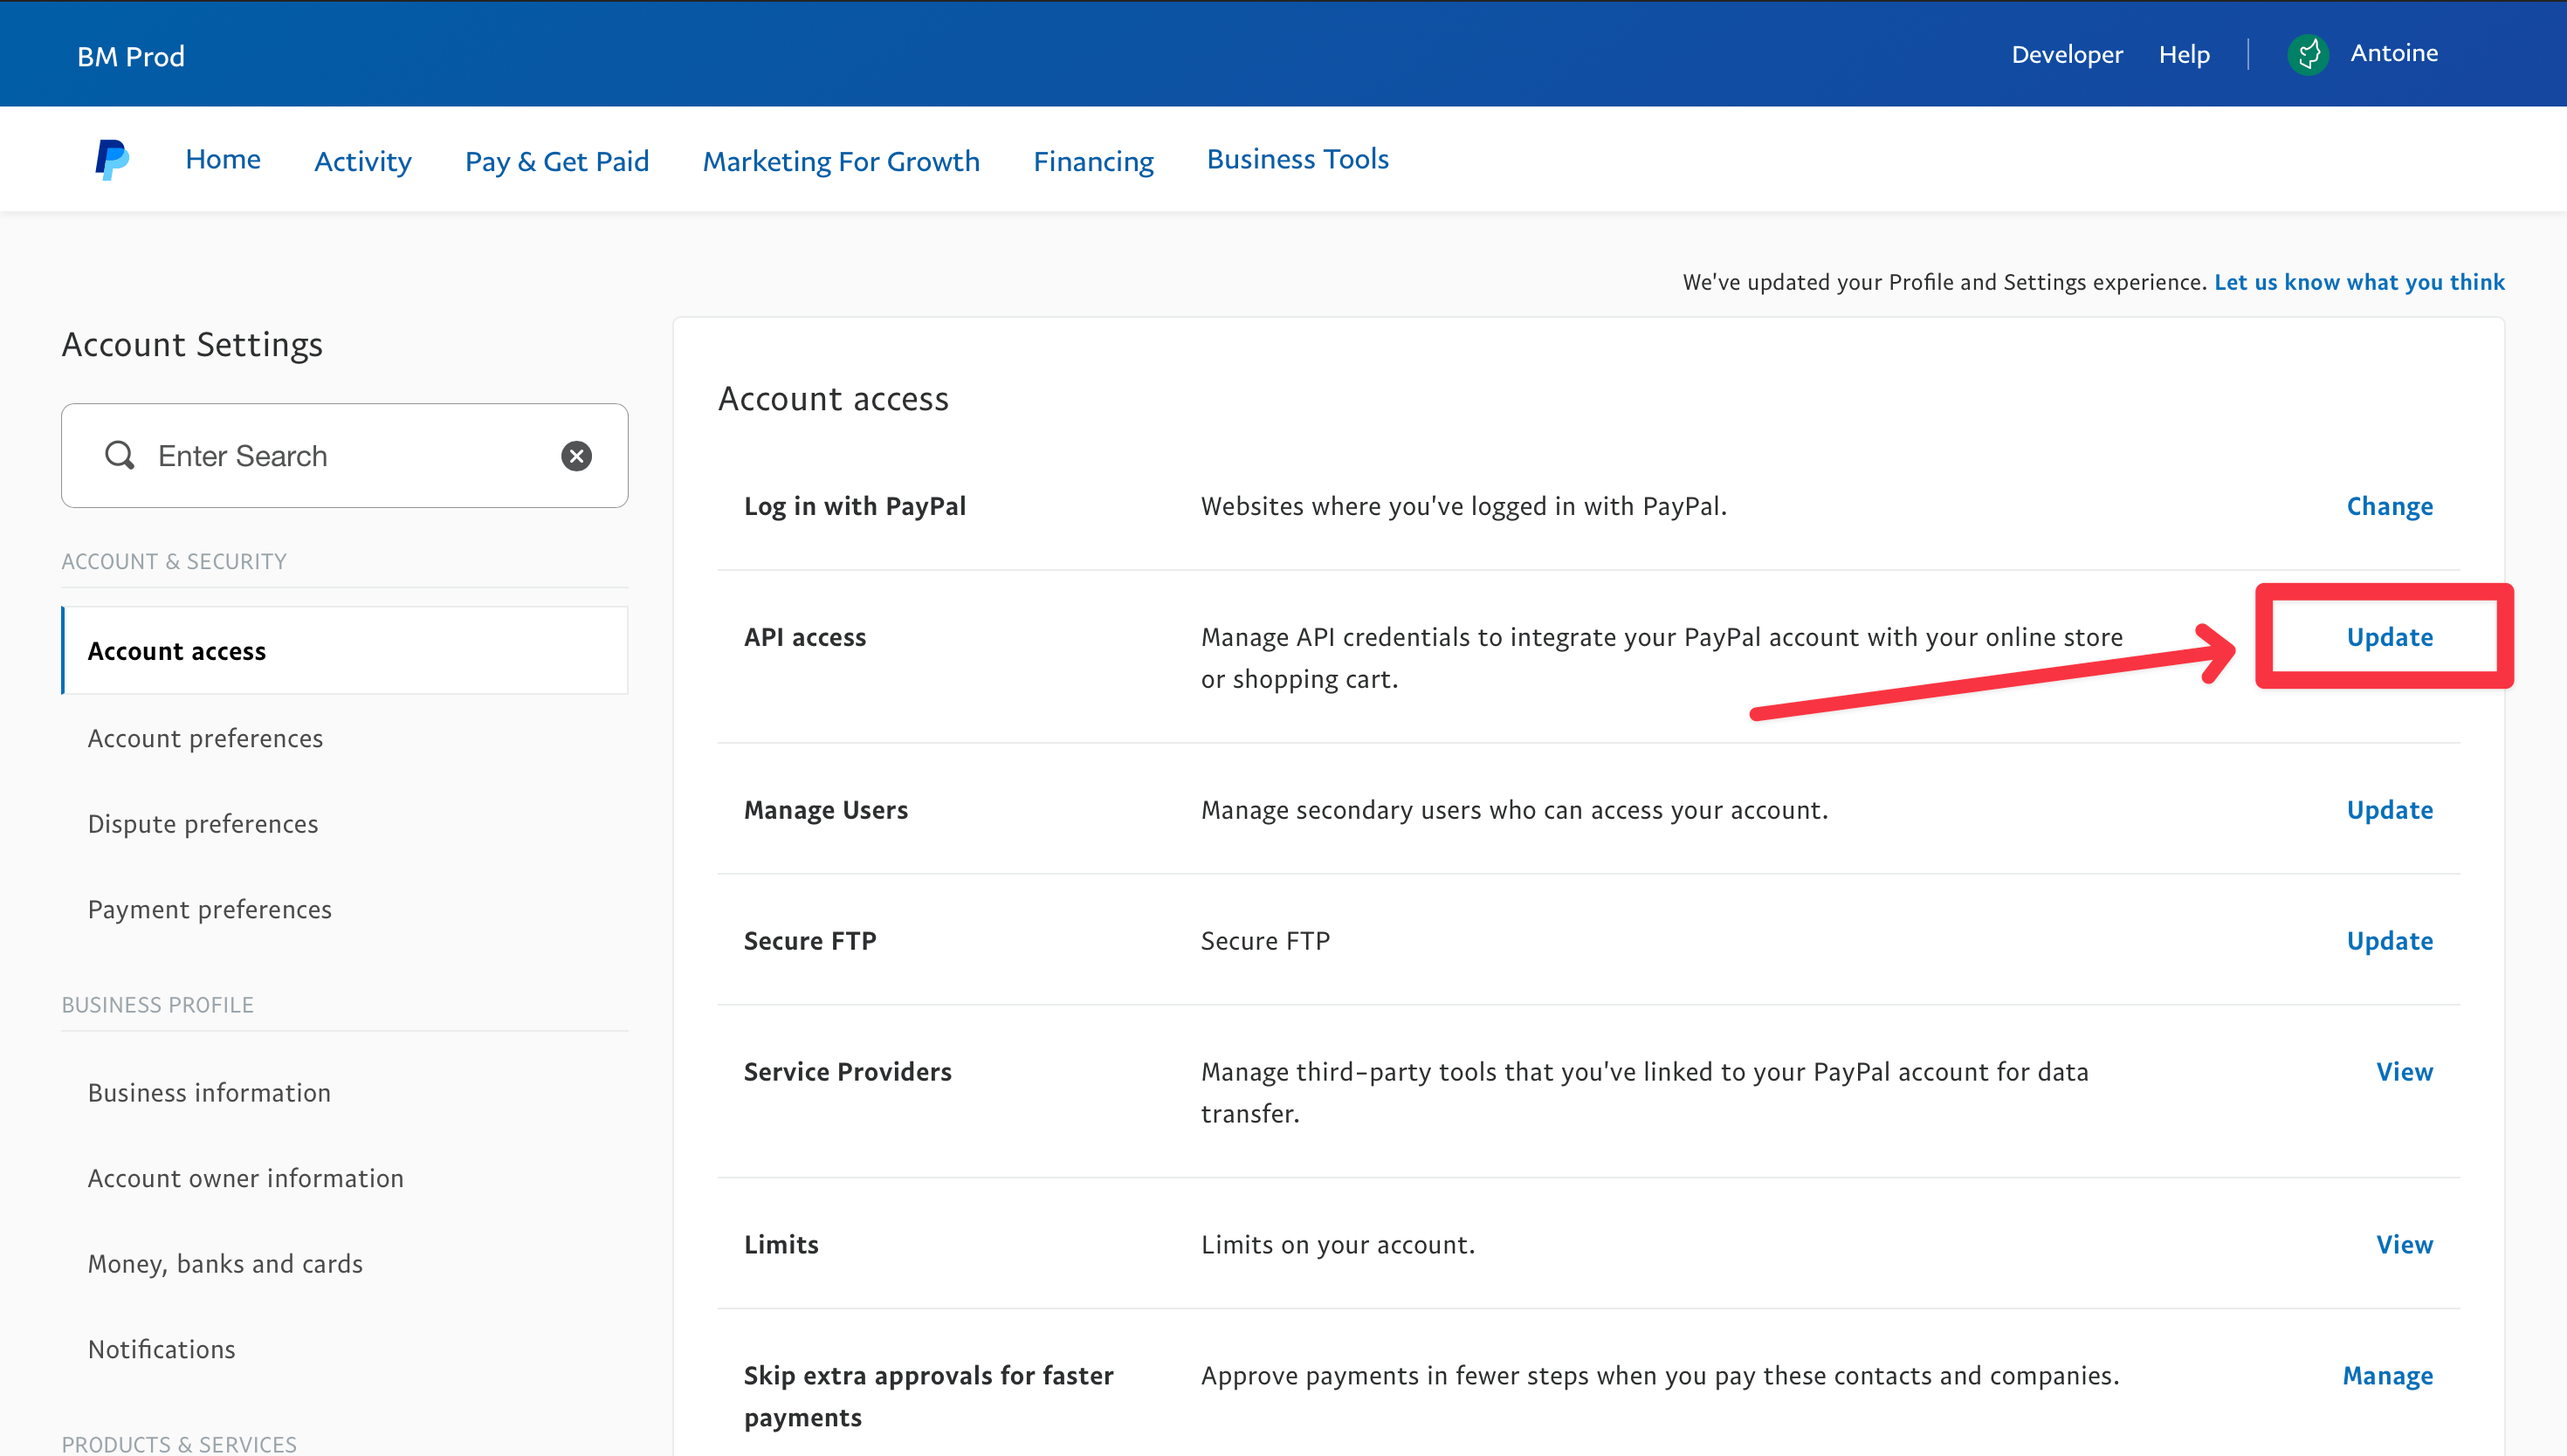Click Update next to Manage Users
Viewport: 2567px width, 1456px height.
(2389, 810)
